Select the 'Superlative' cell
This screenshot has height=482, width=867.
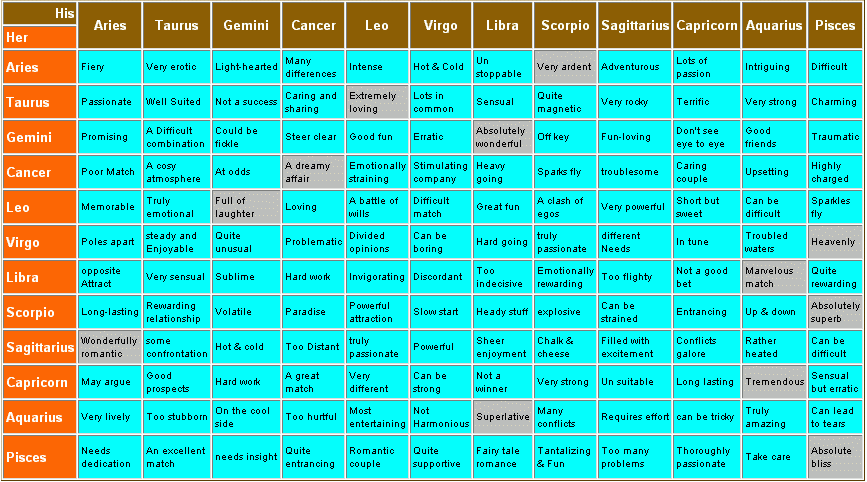pyautogui.click(x=503, y=417)
